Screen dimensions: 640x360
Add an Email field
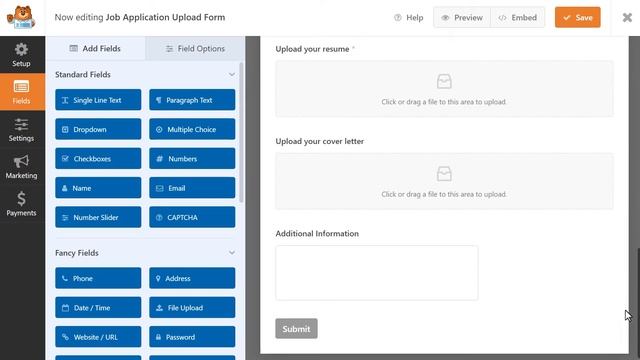pos(192,188)
